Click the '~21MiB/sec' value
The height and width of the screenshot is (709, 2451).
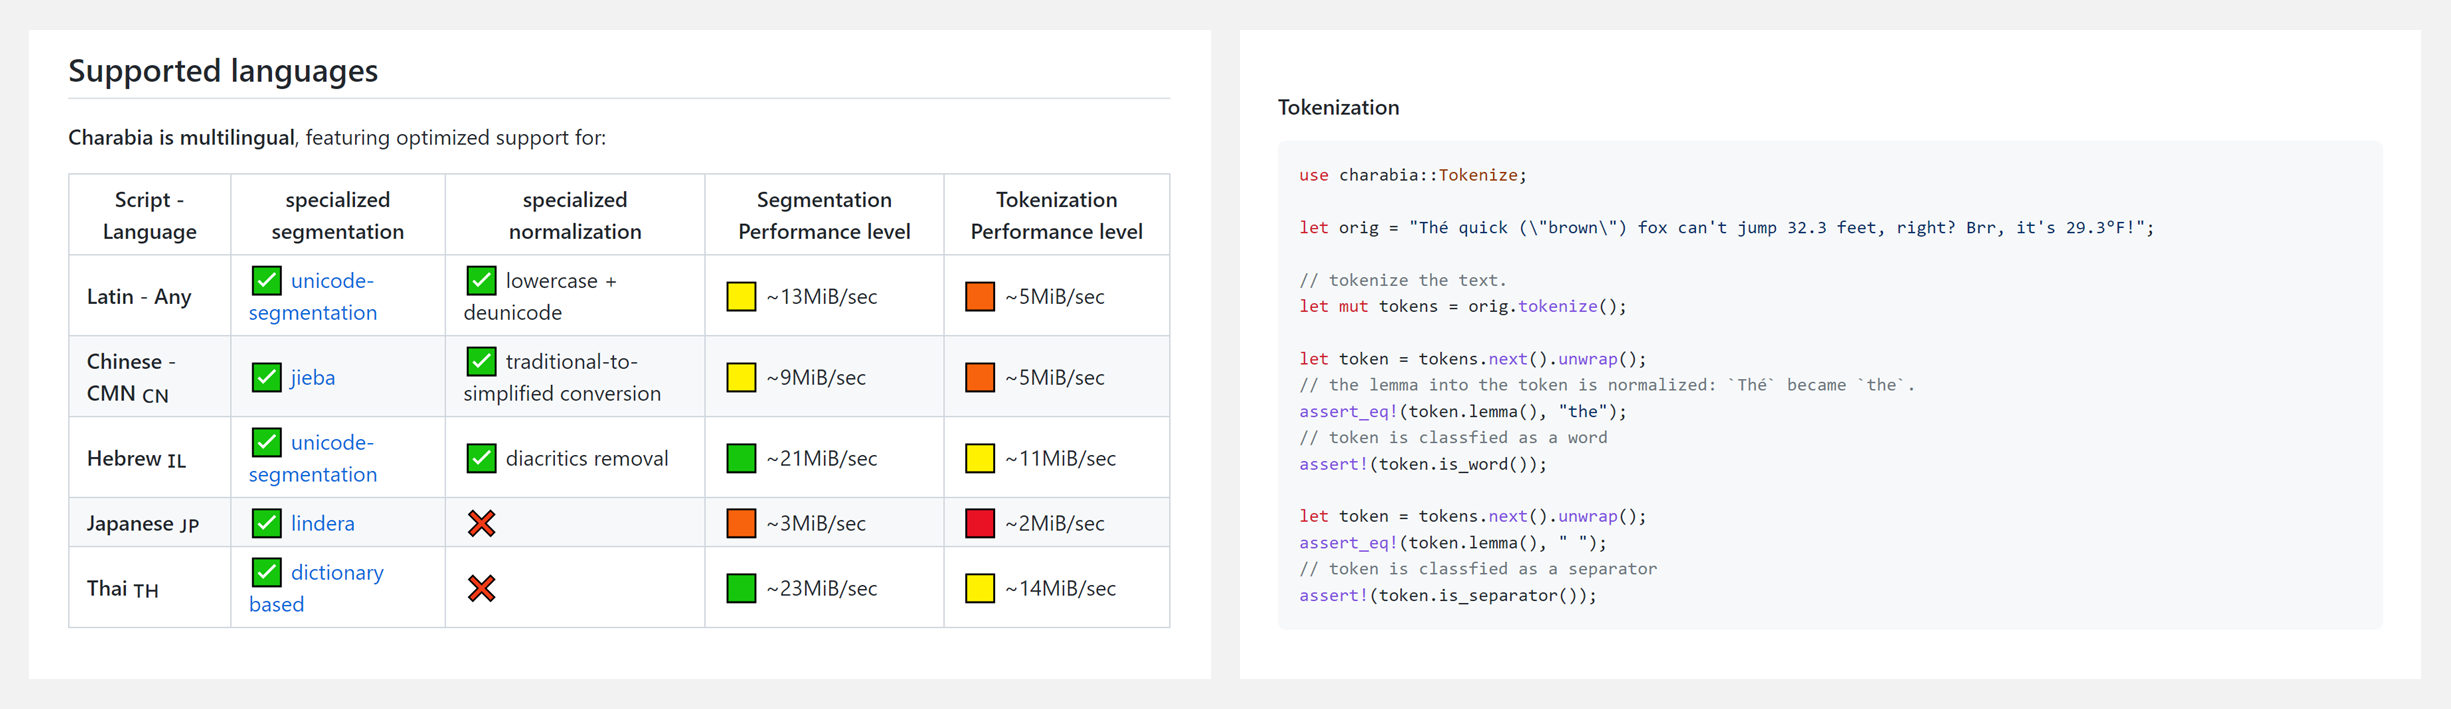(822, 458)
